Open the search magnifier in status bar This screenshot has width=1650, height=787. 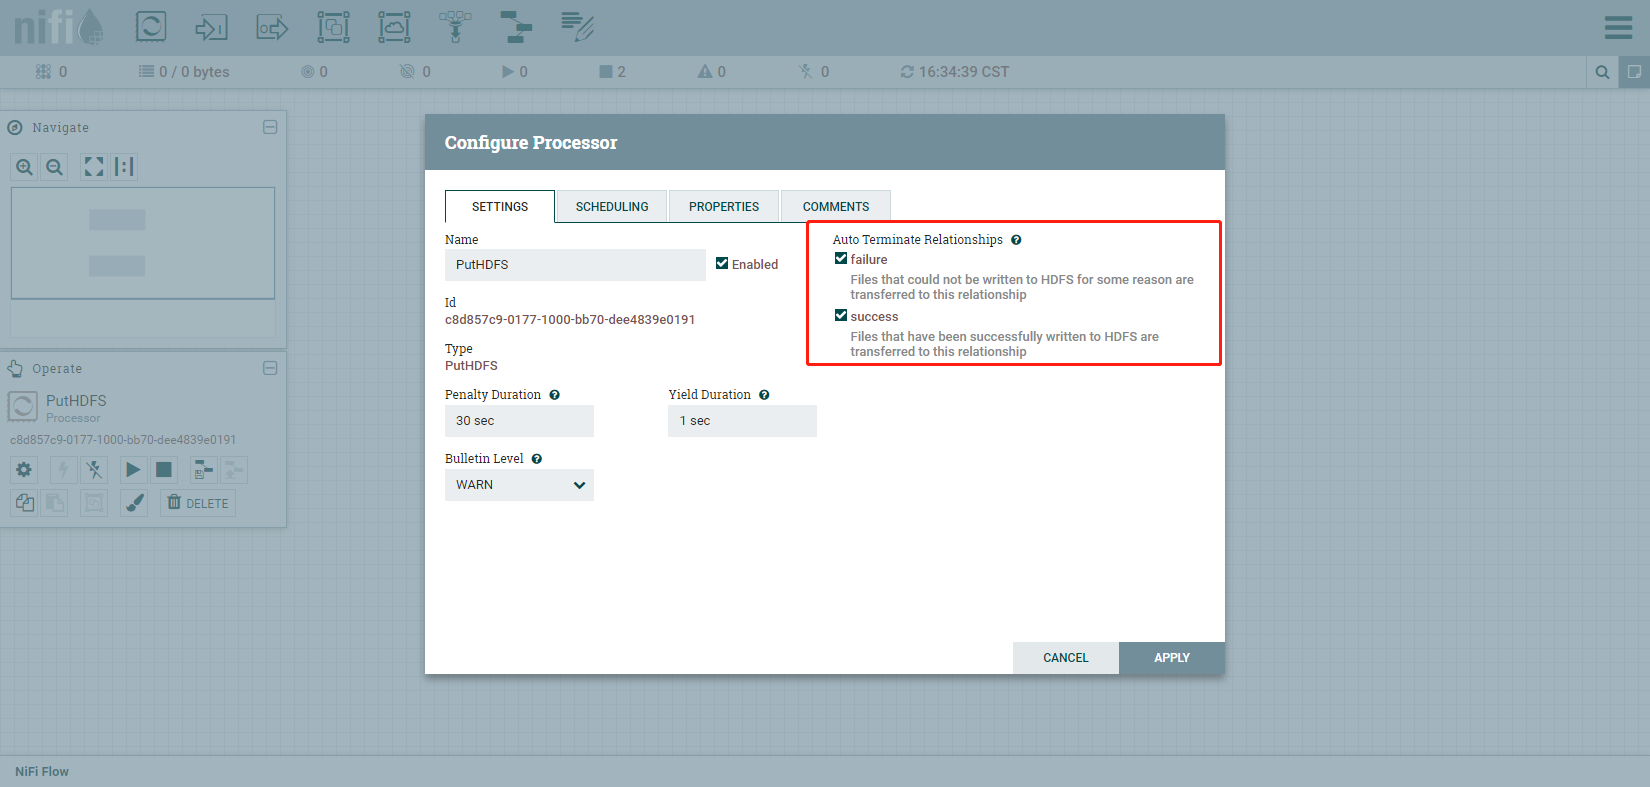[1602, 72]
